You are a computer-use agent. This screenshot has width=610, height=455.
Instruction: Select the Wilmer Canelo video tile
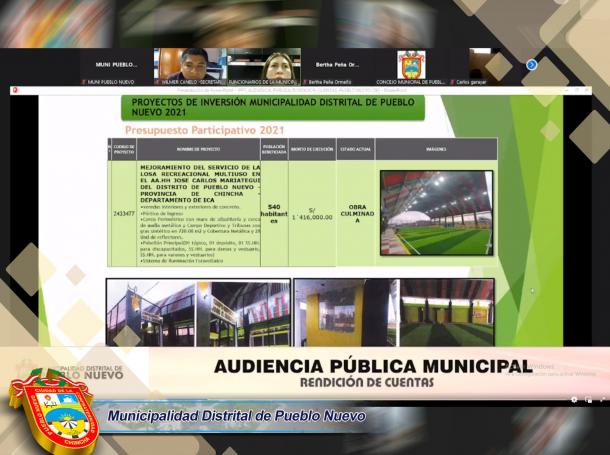click(x=185, y=64)
